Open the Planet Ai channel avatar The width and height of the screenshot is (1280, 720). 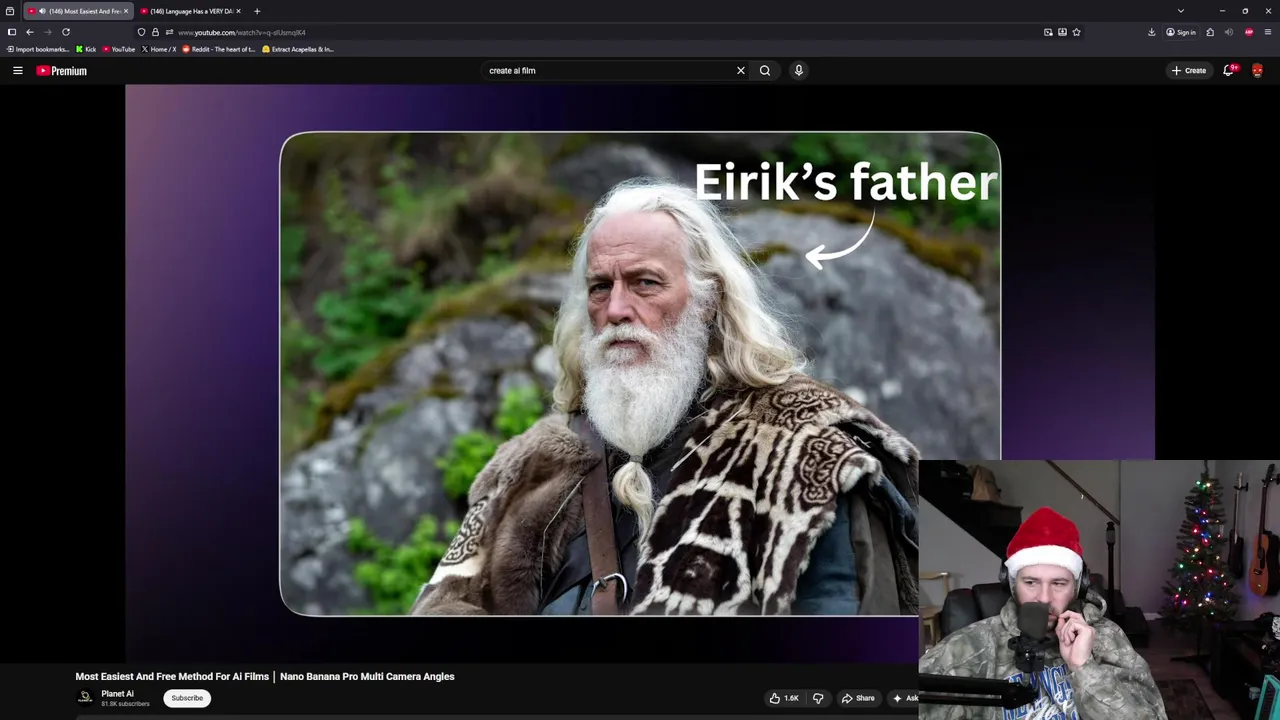tap(86, 698)
